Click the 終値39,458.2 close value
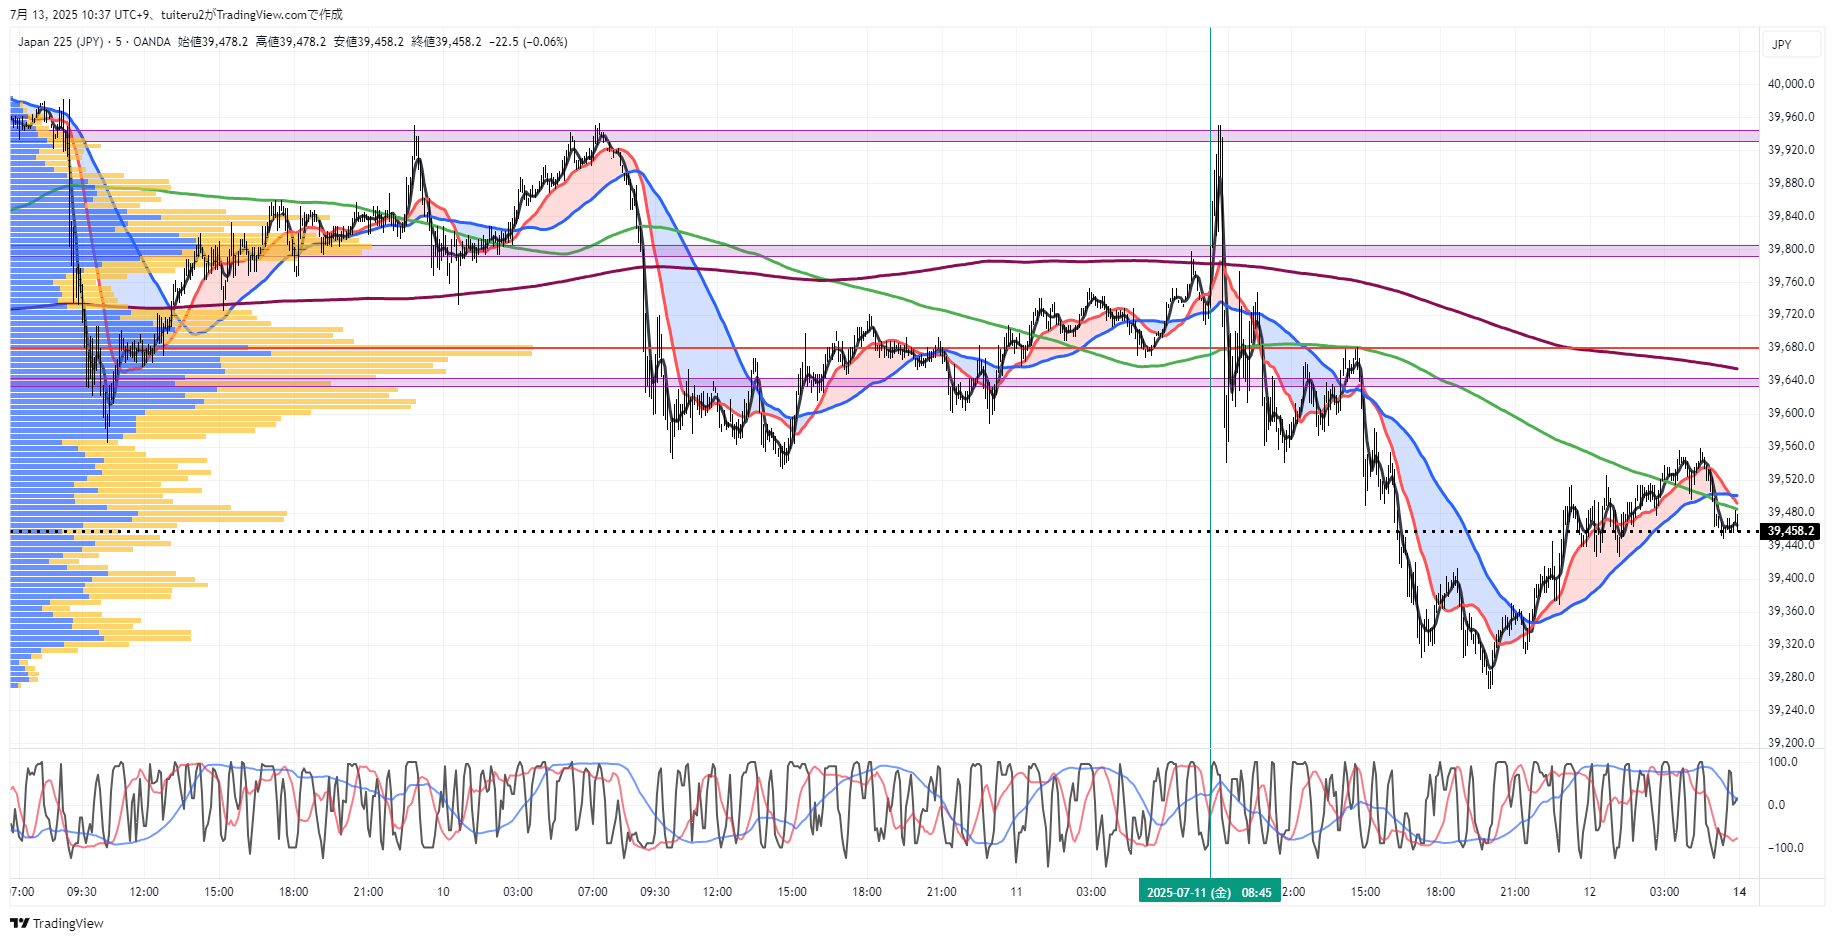 (447, 42)
